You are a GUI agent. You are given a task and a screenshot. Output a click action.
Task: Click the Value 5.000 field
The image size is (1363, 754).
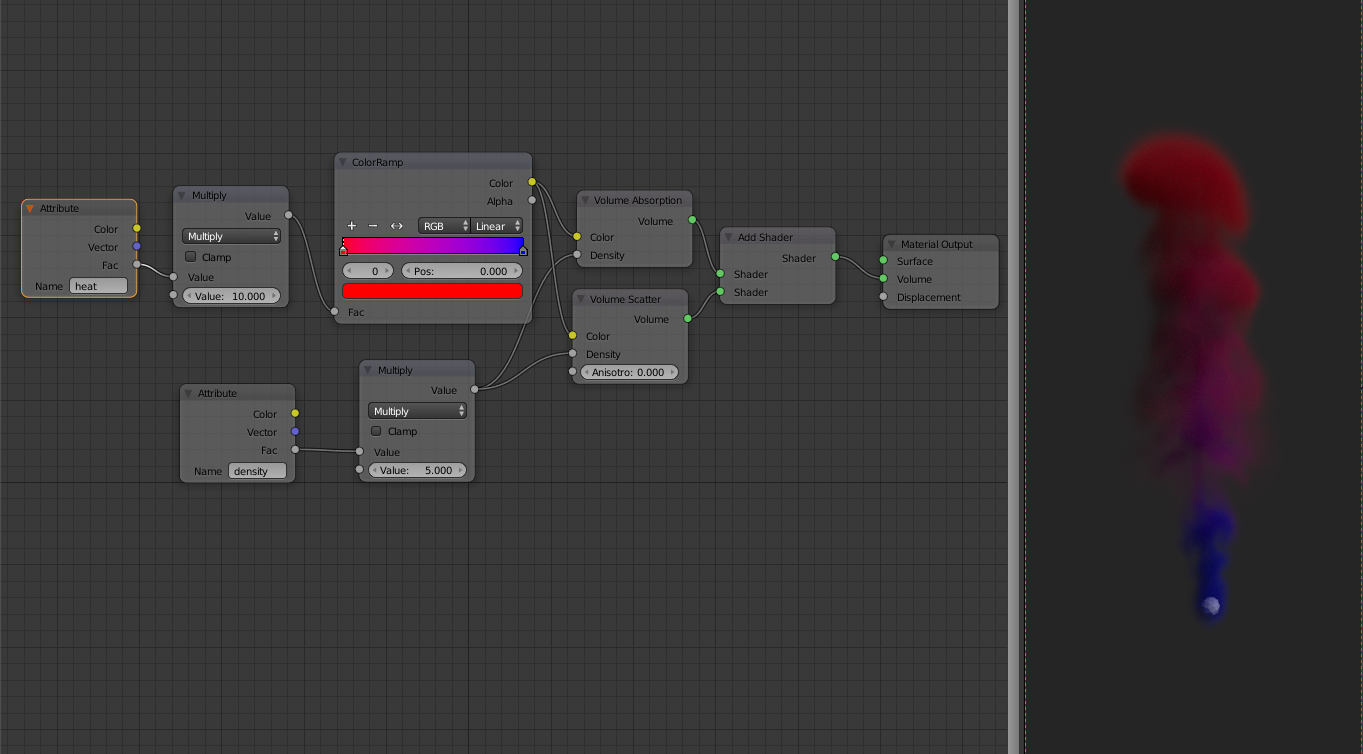tap(417, 470)
